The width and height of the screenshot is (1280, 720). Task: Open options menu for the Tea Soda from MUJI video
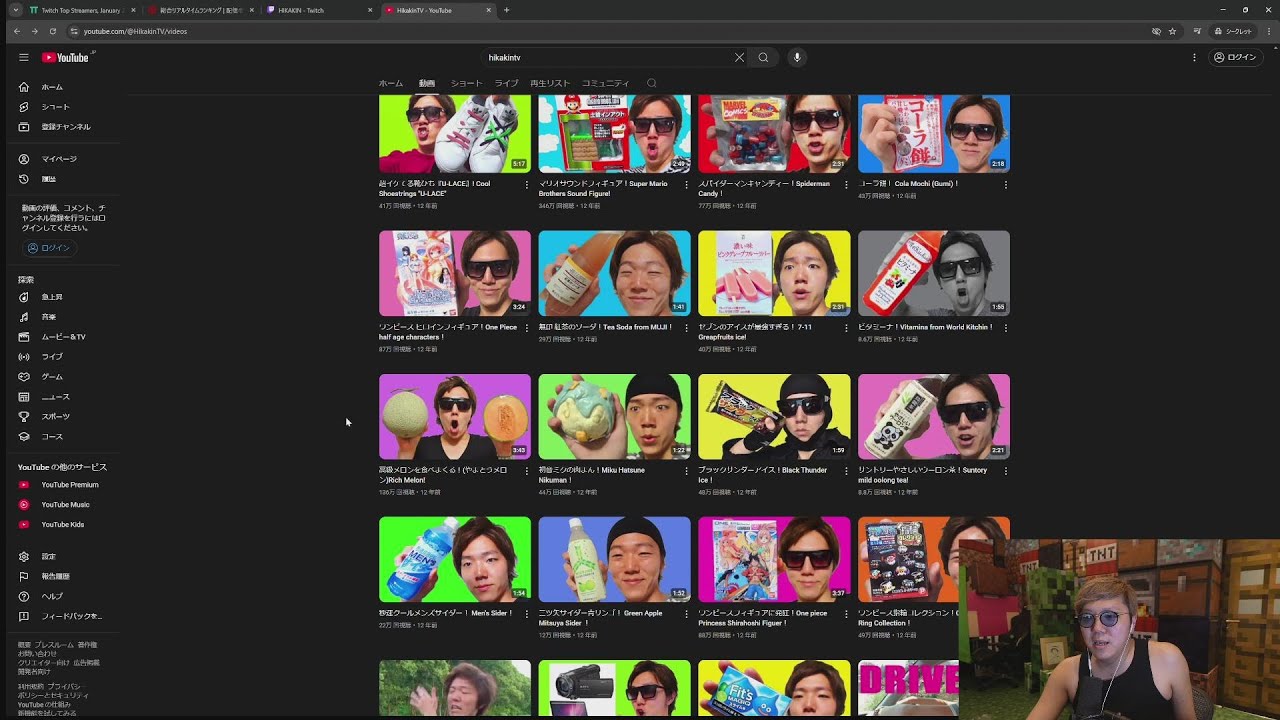coord(686,328)
